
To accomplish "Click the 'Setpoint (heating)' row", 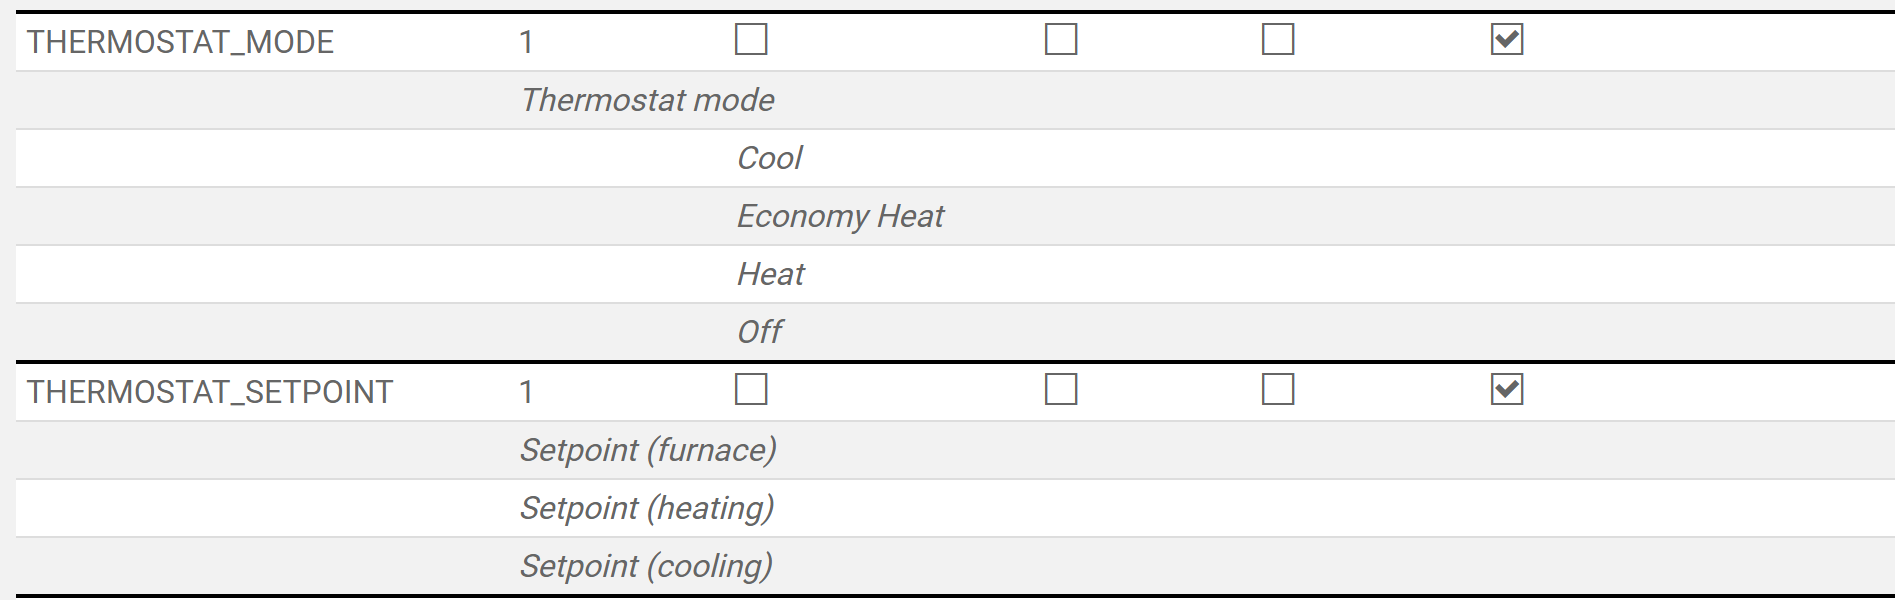I will point(647,508).
